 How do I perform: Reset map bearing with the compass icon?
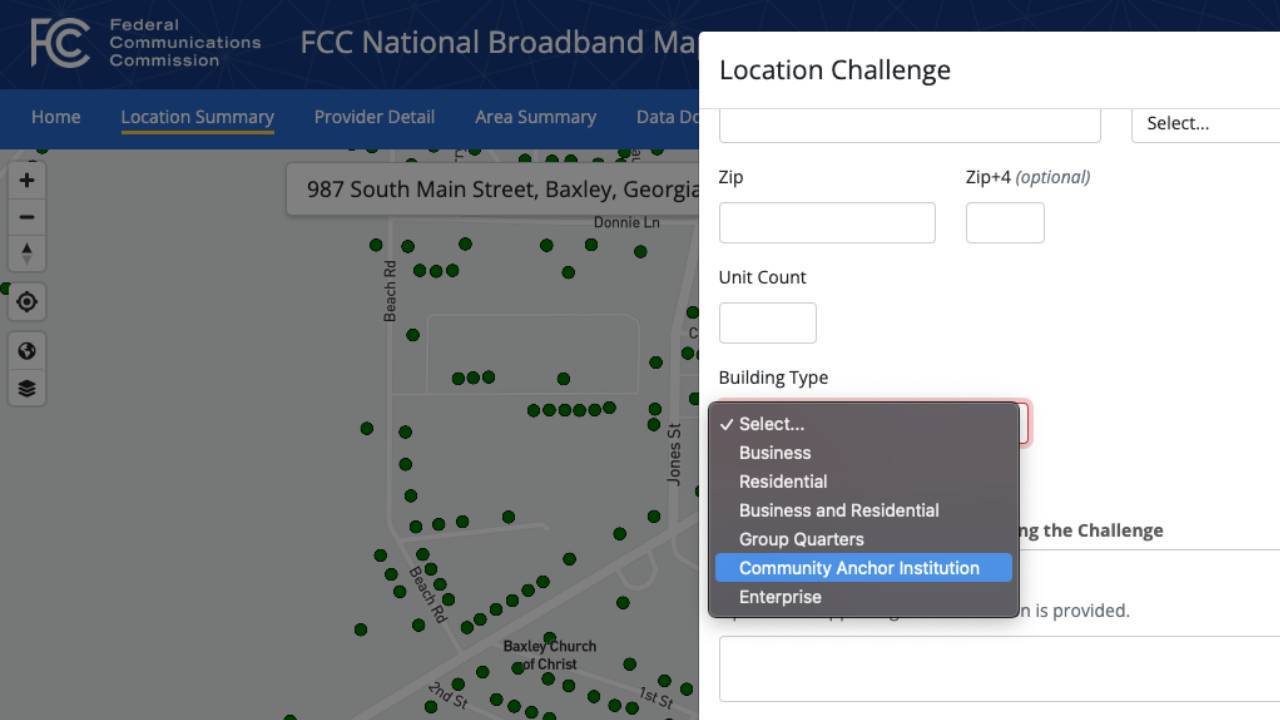tap(27, 253)
